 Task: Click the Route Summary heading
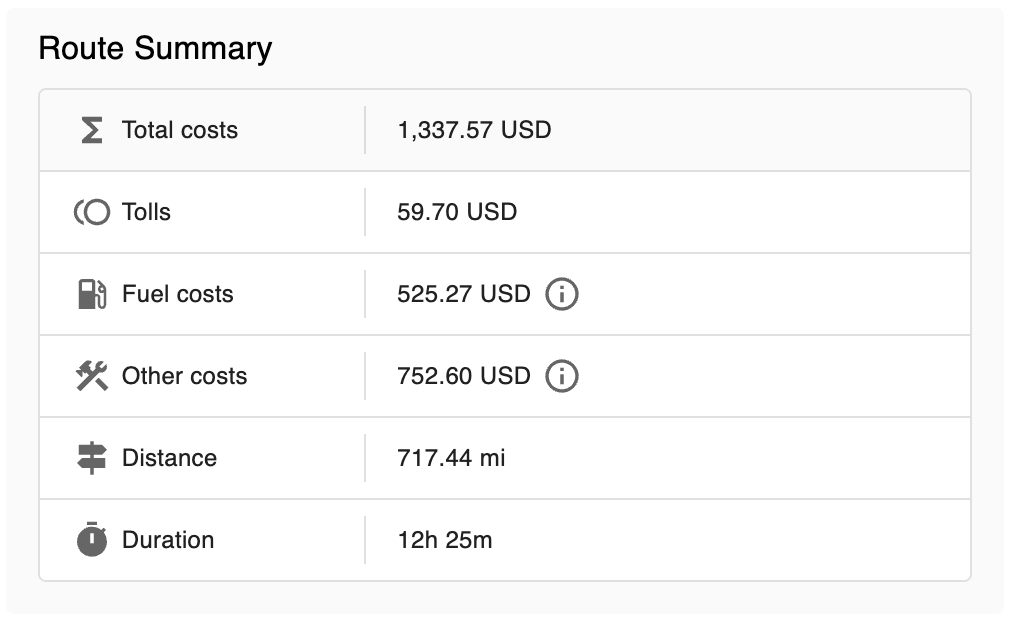click(156, 48)
